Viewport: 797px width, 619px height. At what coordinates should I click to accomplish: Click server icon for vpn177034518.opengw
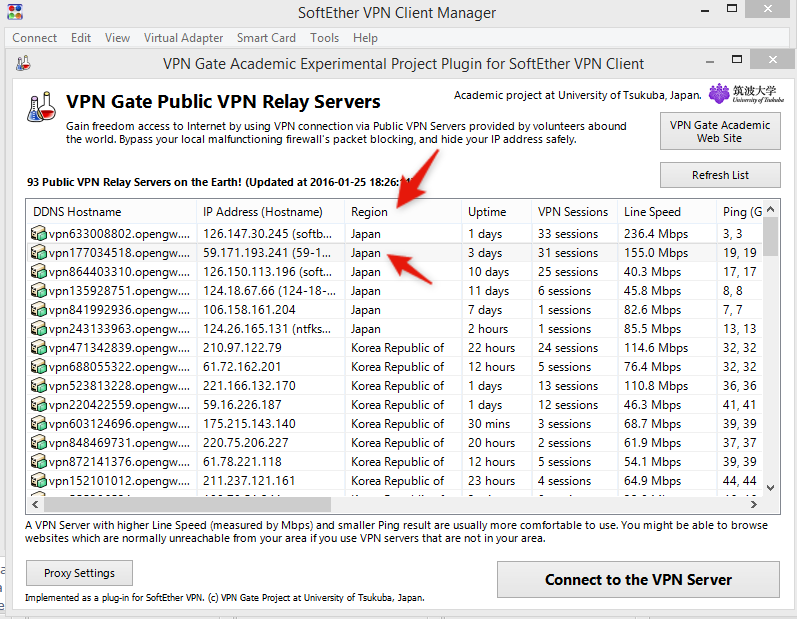click(39, 253)
